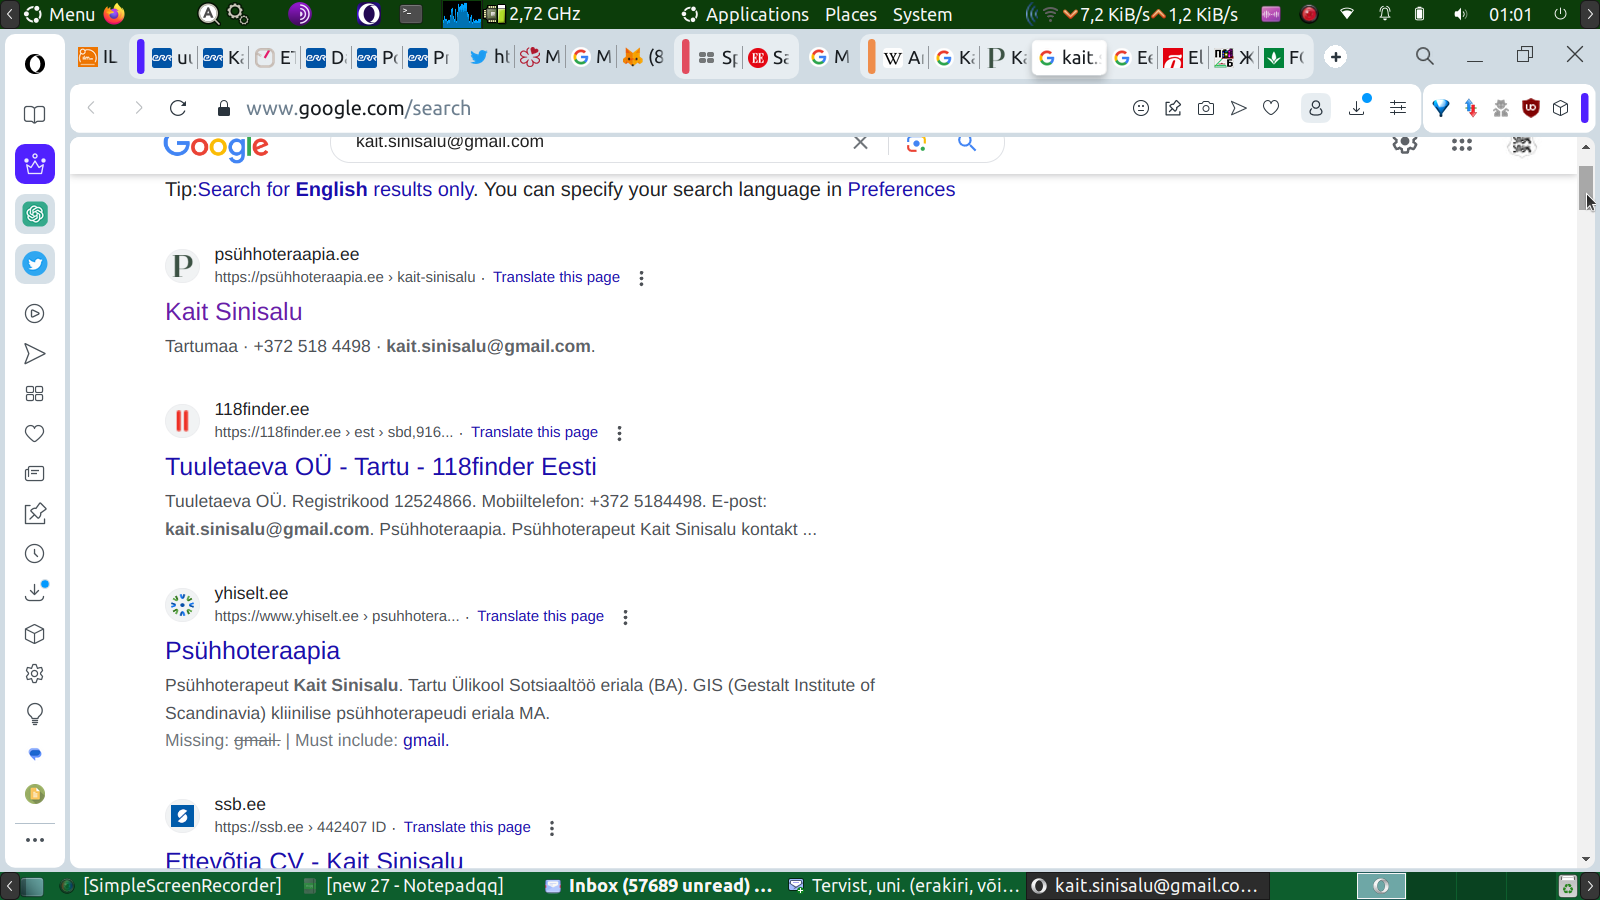Open options menu for psühhoteraapia.ee result
This screenshot has width=1600, height=900.
pyautogui.click(x=642, y=278)
